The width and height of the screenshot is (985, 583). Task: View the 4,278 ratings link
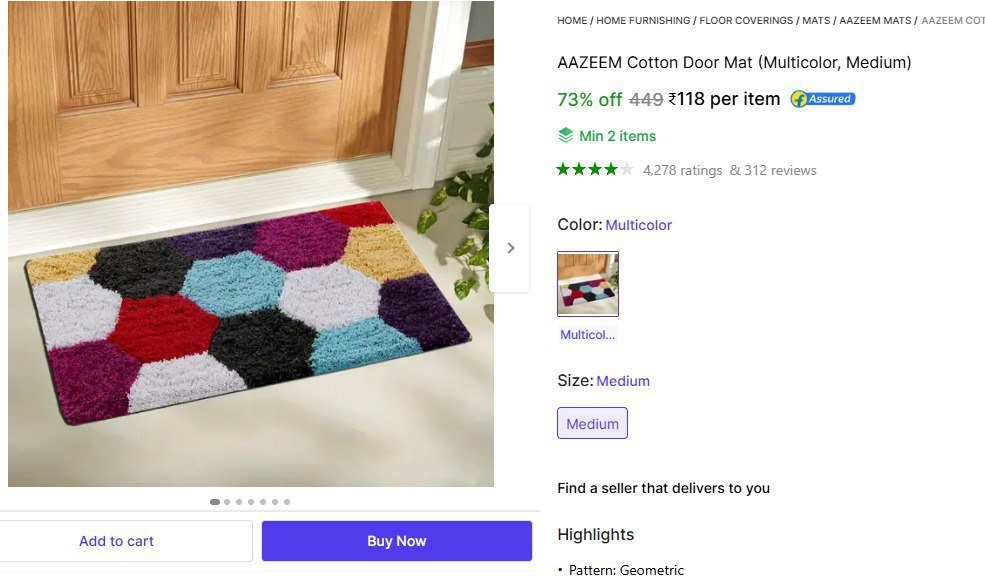pyautogui.click(x=682, y=171)
